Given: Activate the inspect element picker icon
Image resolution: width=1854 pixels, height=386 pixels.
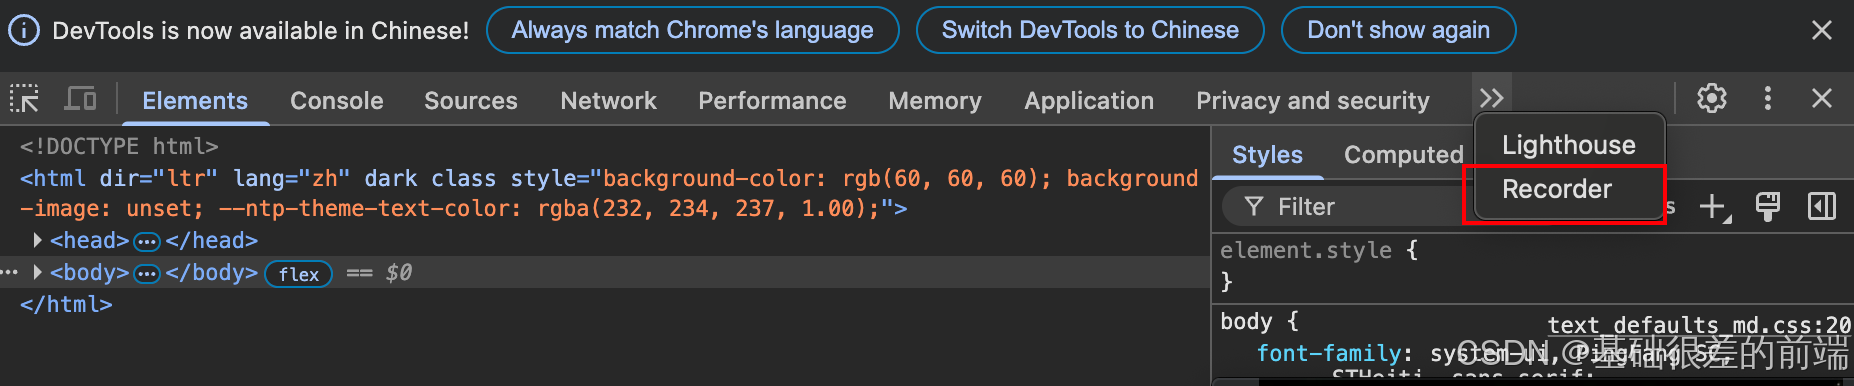Looking at the screenshot, I should tap(24, 99).
